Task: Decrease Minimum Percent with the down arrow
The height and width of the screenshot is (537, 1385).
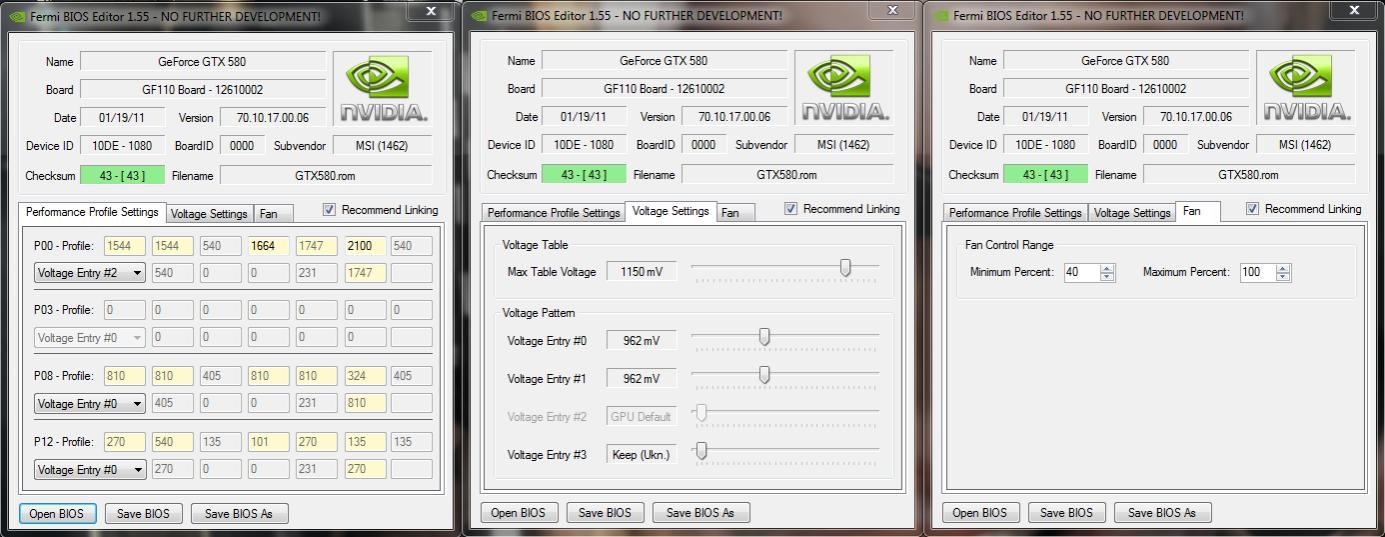Action: click(x=1107, y=277)
